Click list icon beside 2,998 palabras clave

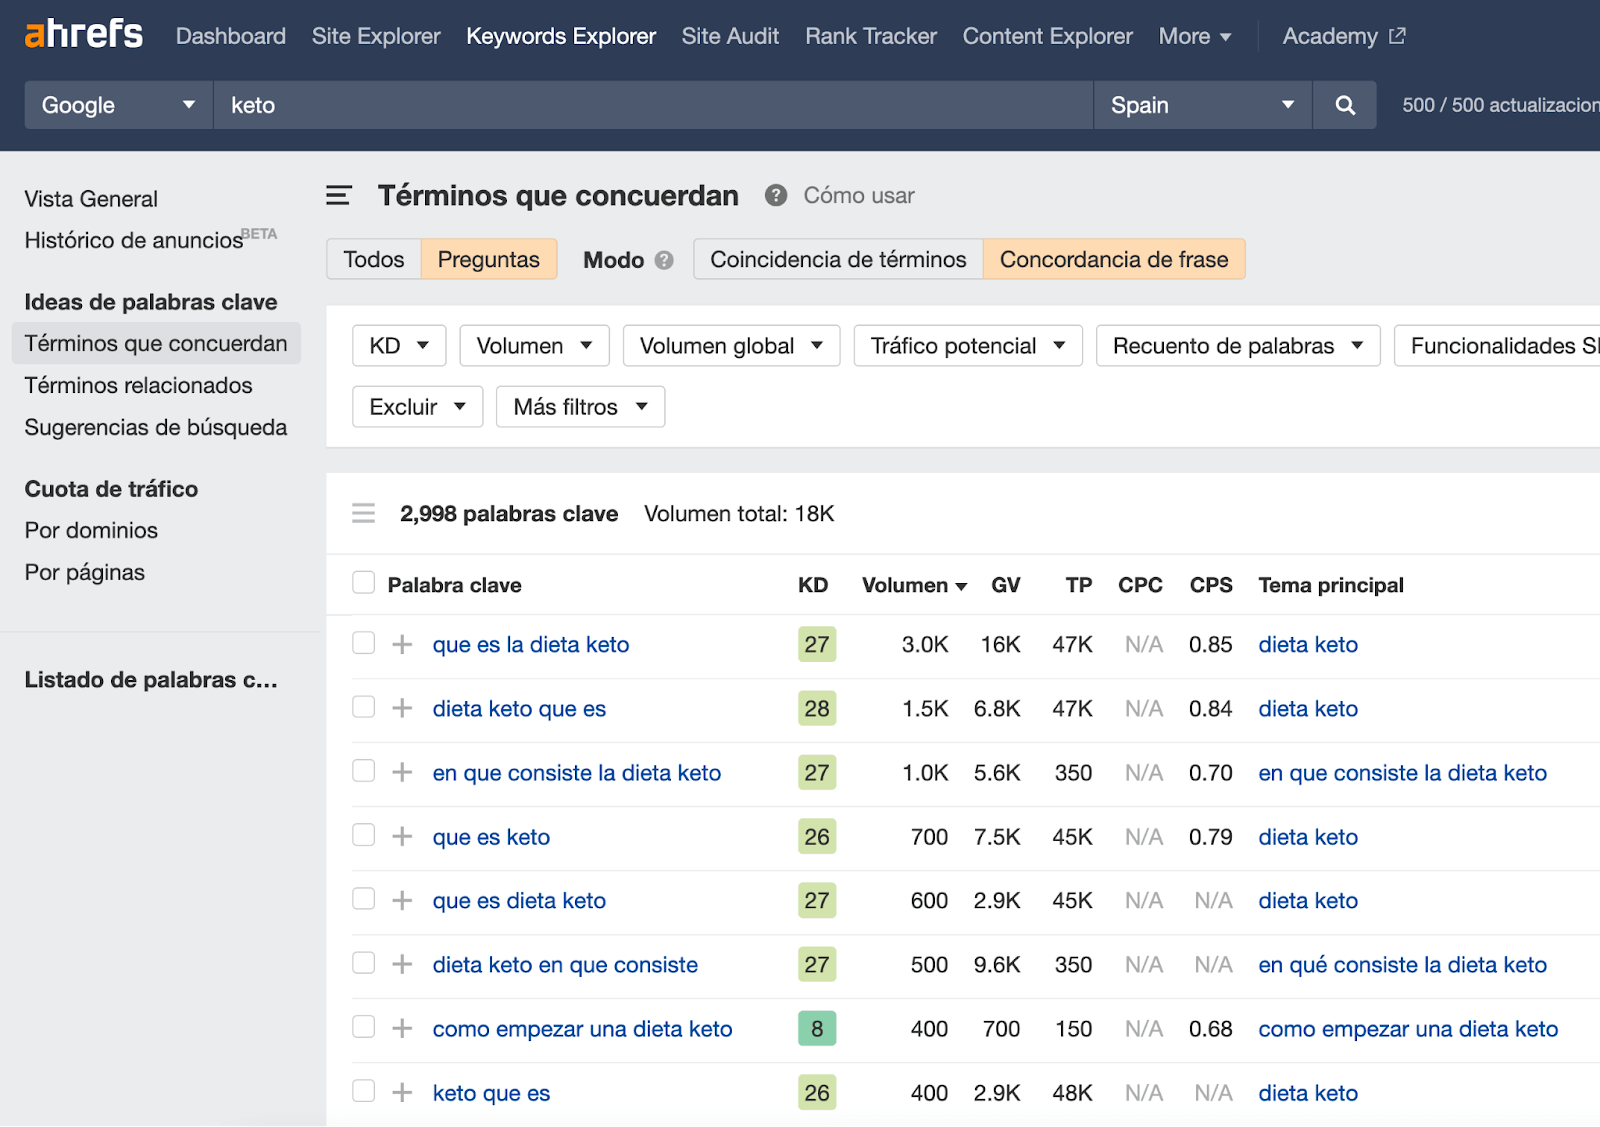coord(364,514)
